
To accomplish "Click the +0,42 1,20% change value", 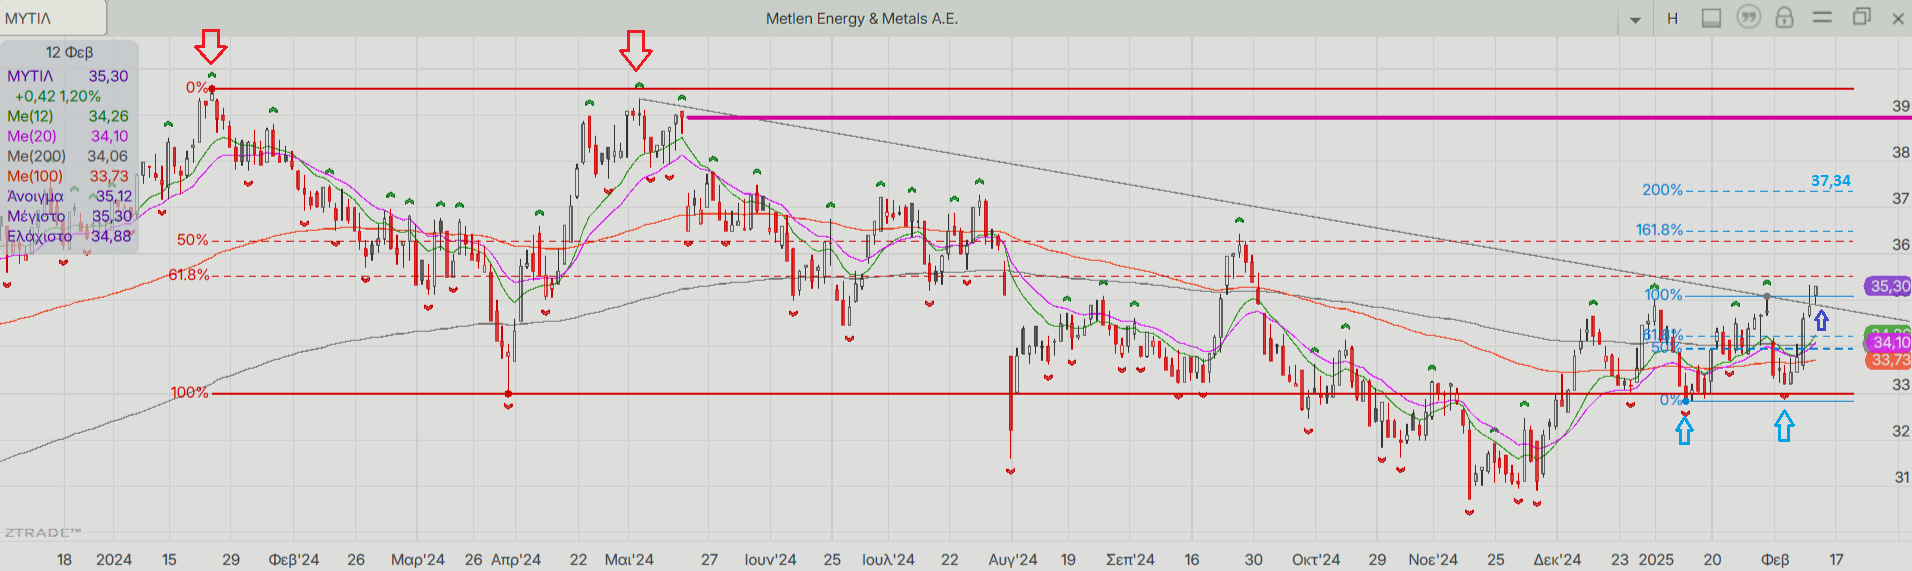I will click(57, 96).
